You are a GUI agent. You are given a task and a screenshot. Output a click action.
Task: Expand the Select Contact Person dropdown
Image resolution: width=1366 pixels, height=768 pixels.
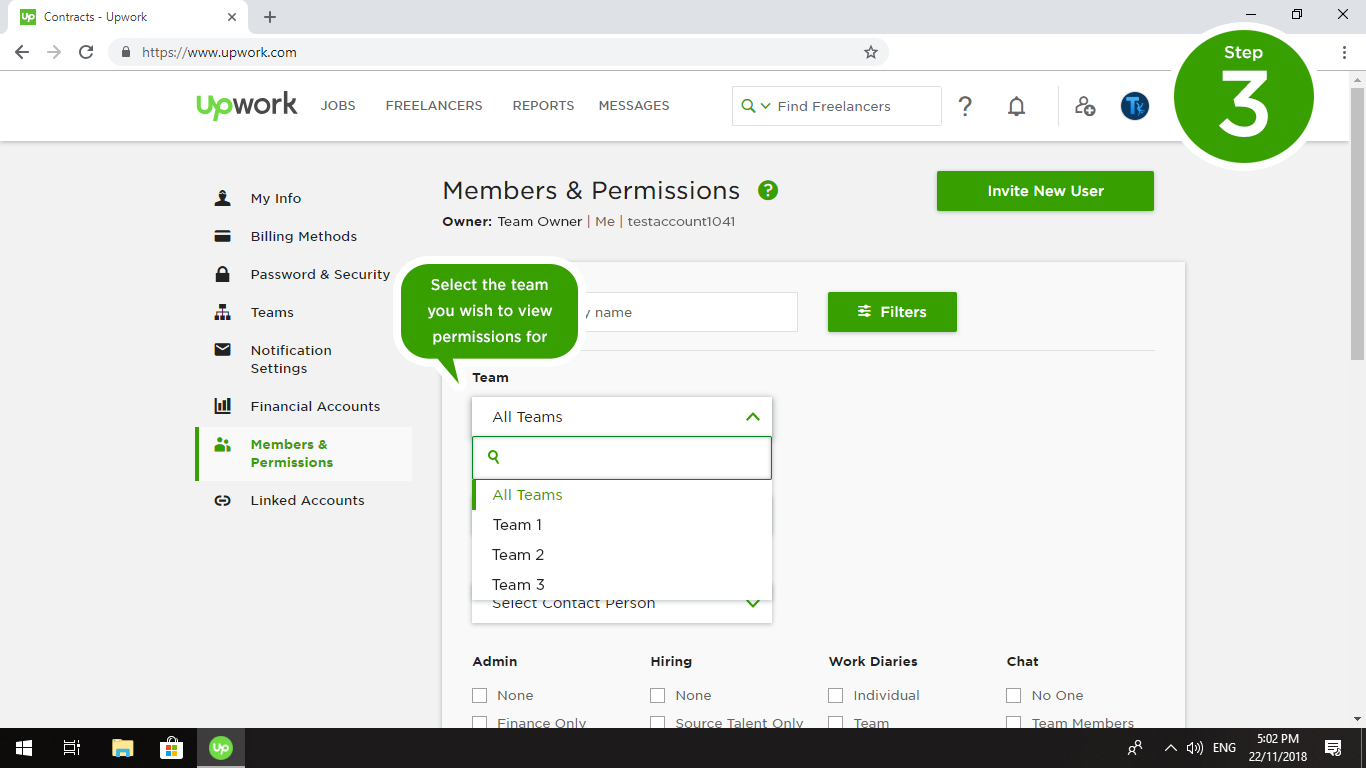pos(752,604)
